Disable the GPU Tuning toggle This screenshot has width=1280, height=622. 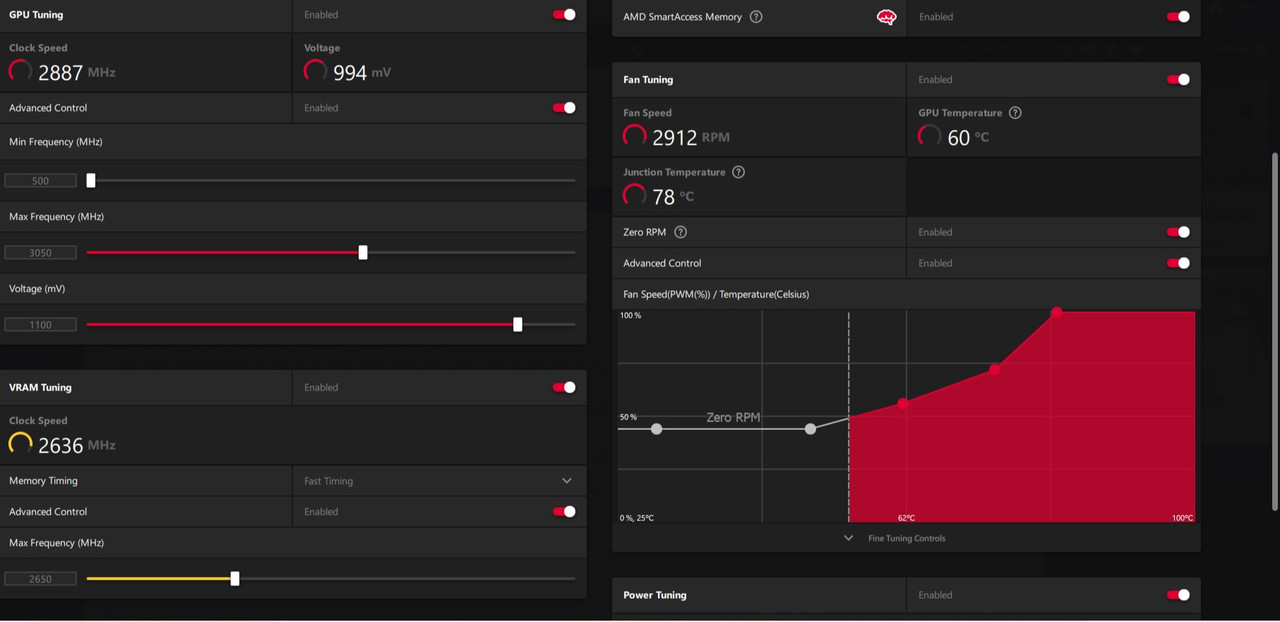pos(564,15)
